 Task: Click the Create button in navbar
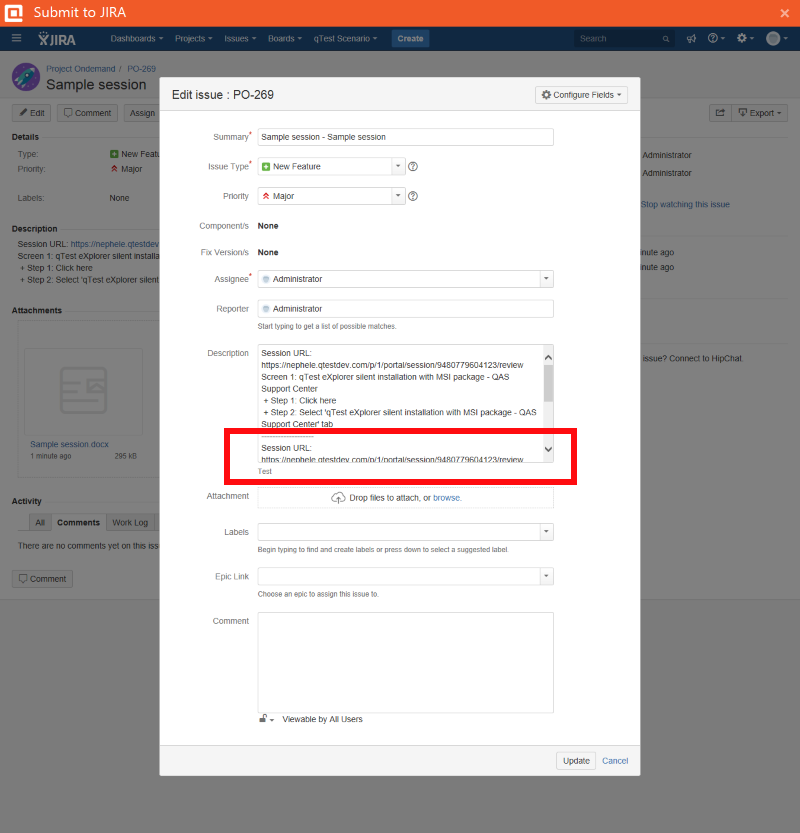pyautogui.click(x=410, y=38)
